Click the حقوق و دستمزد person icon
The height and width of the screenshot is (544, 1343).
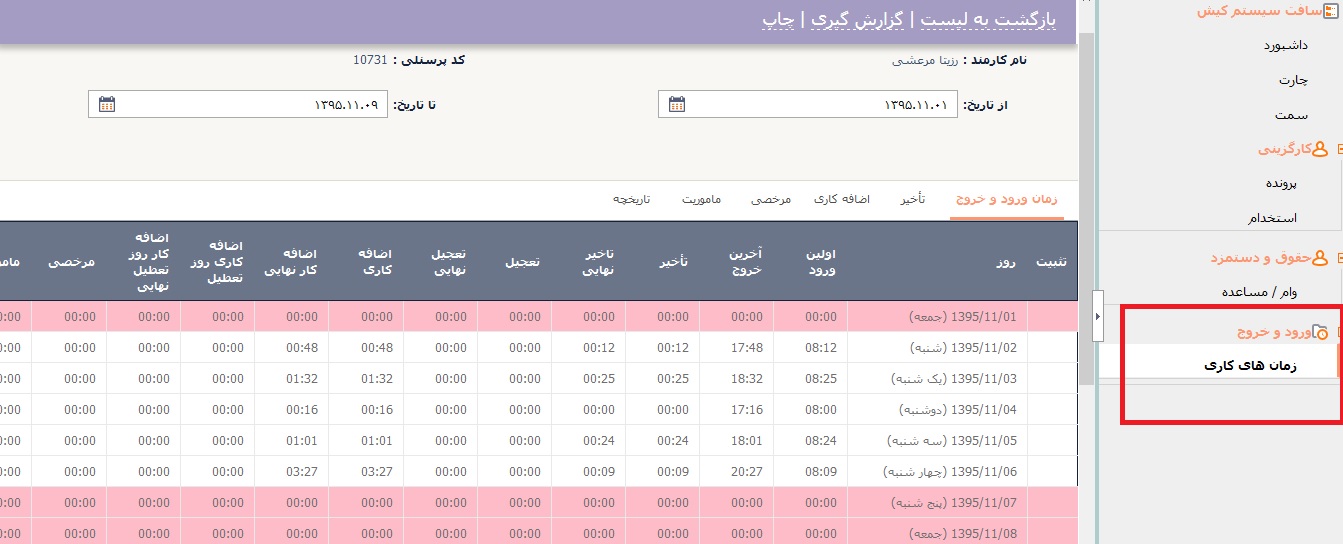[1320, 258]
